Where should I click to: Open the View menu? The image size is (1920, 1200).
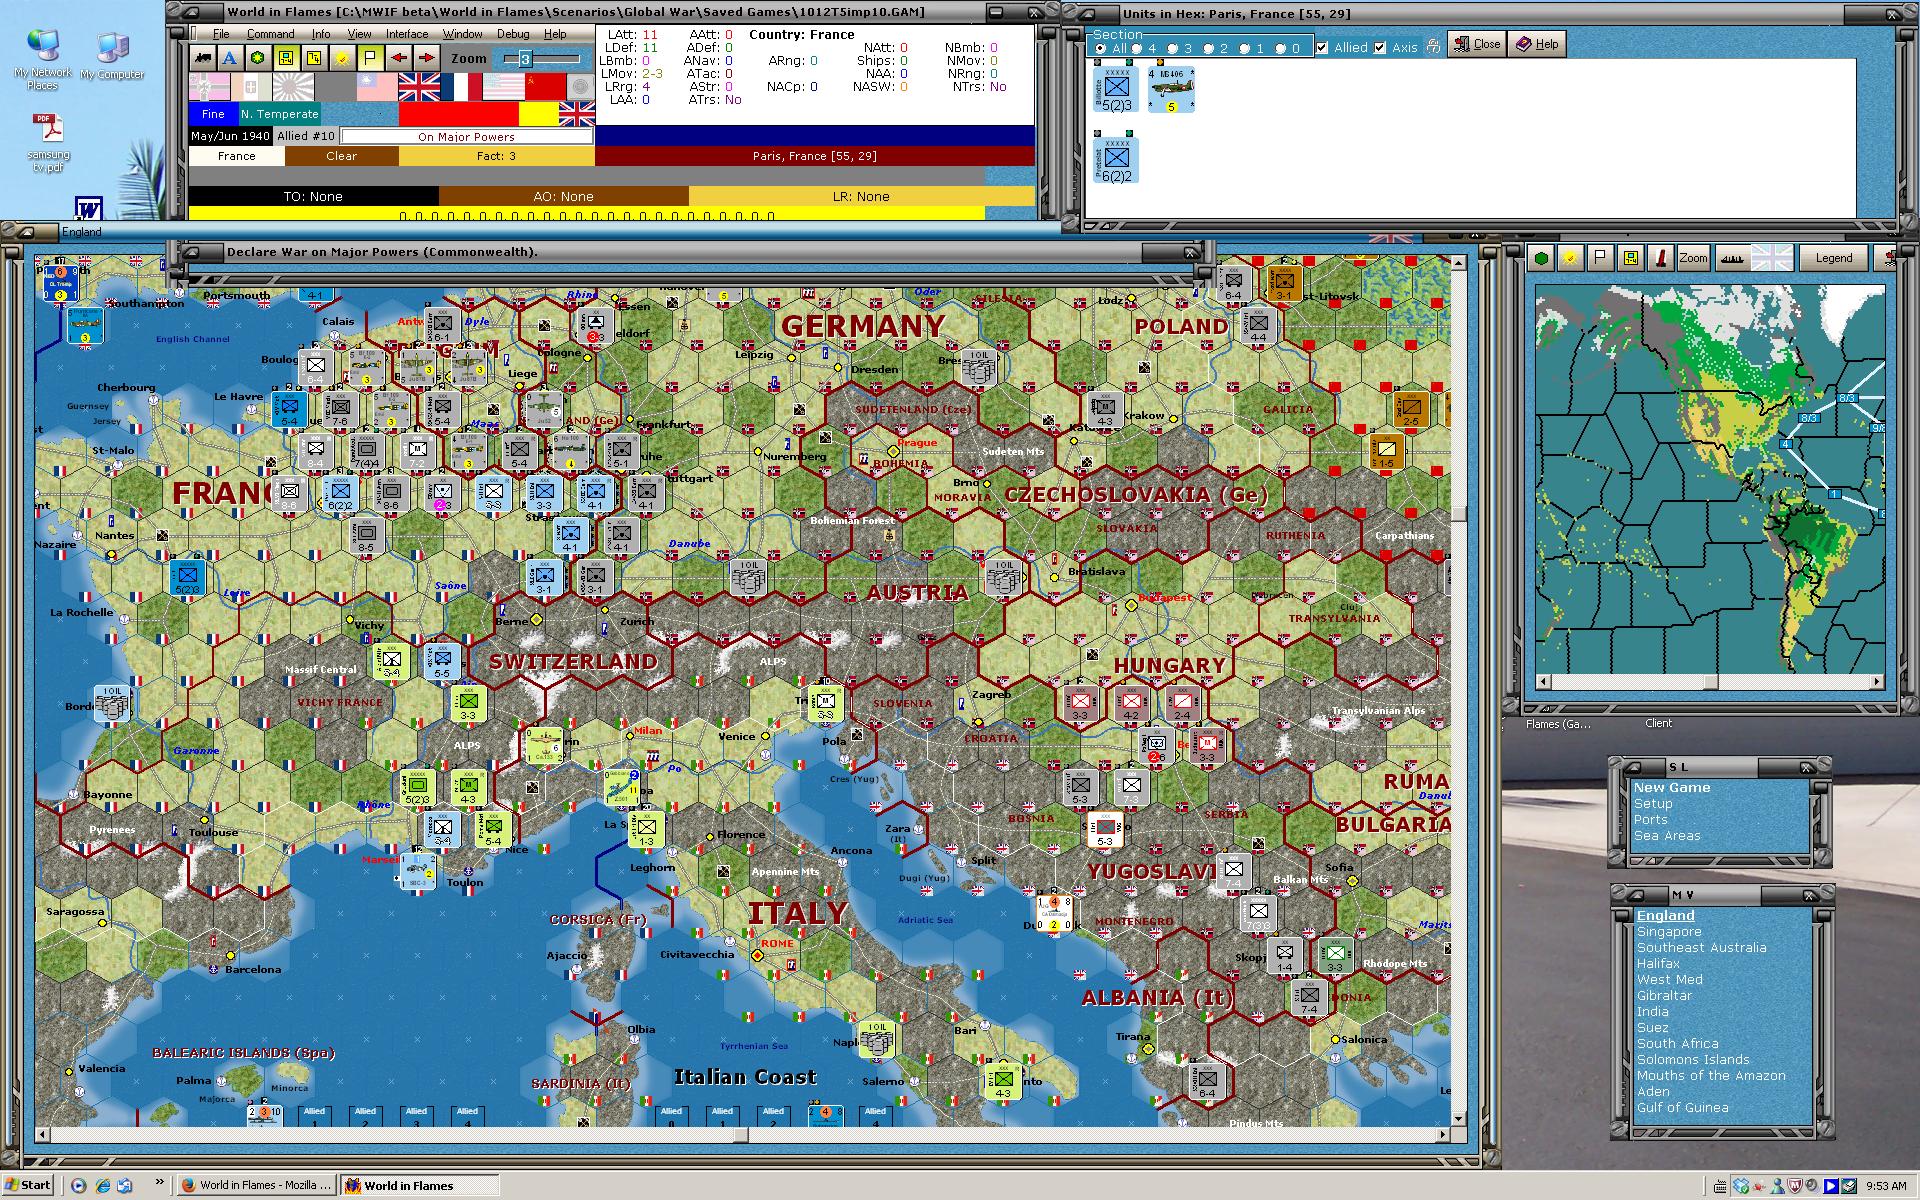359,34
